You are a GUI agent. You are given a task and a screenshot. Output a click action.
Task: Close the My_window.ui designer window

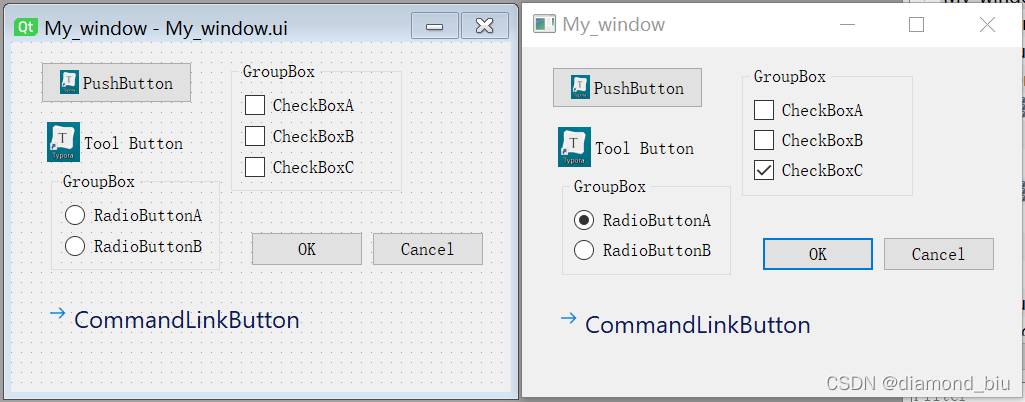pos(484,25)
